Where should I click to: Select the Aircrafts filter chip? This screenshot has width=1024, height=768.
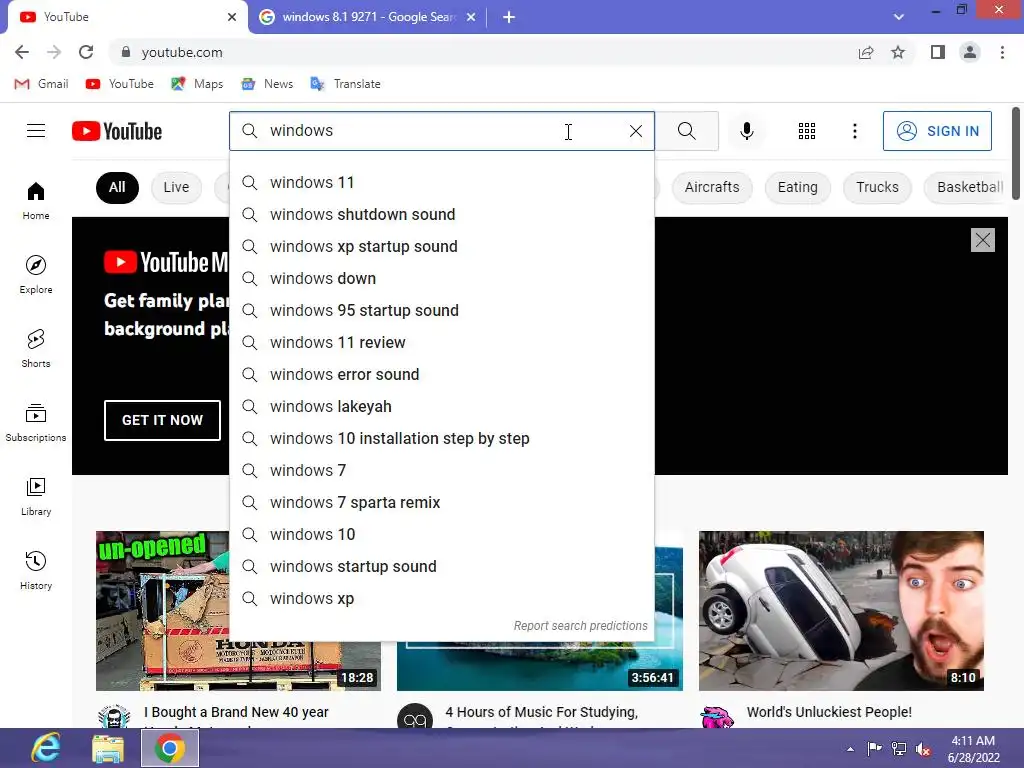coord(712,187)
